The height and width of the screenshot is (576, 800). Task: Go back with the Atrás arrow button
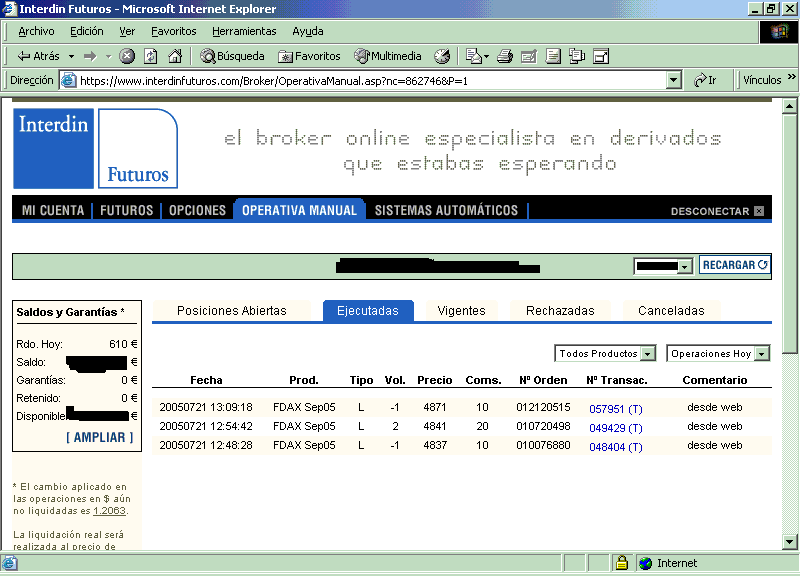pos(38,56)
